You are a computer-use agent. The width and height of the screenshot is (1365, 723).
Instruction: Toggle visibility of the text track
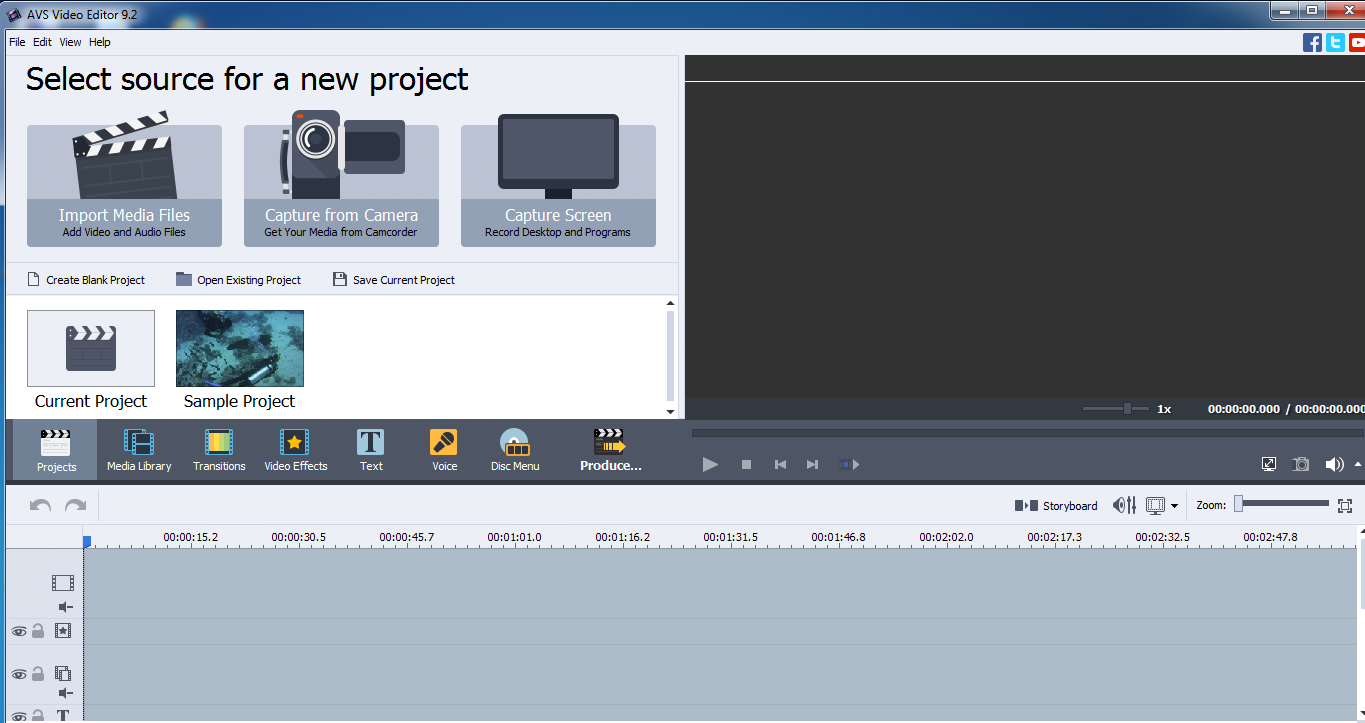(18, 716)
